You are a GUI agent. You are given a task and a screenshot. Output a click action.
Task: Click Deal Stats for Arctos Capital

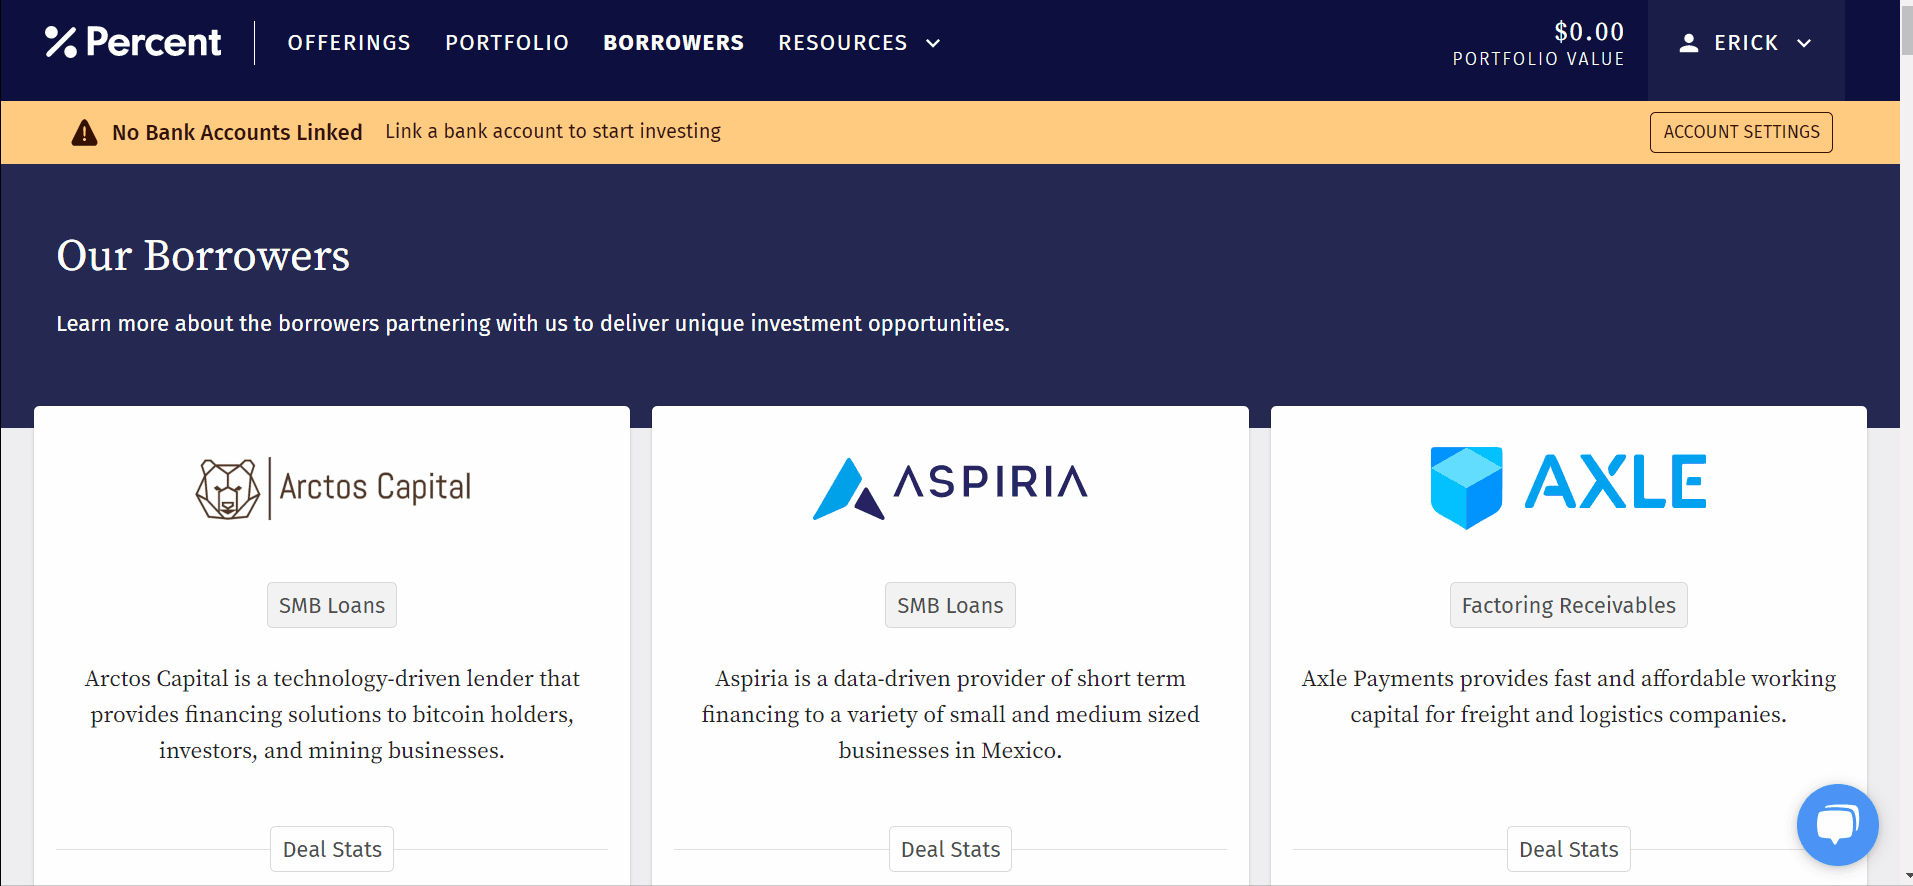332,849
